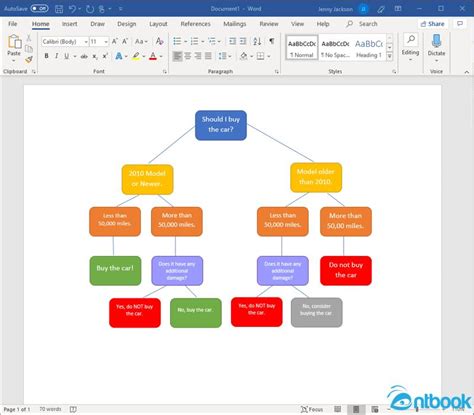This screenshot has height=415, width=474.
Task: Switch to the Layout tab
Action: point(158,24)
